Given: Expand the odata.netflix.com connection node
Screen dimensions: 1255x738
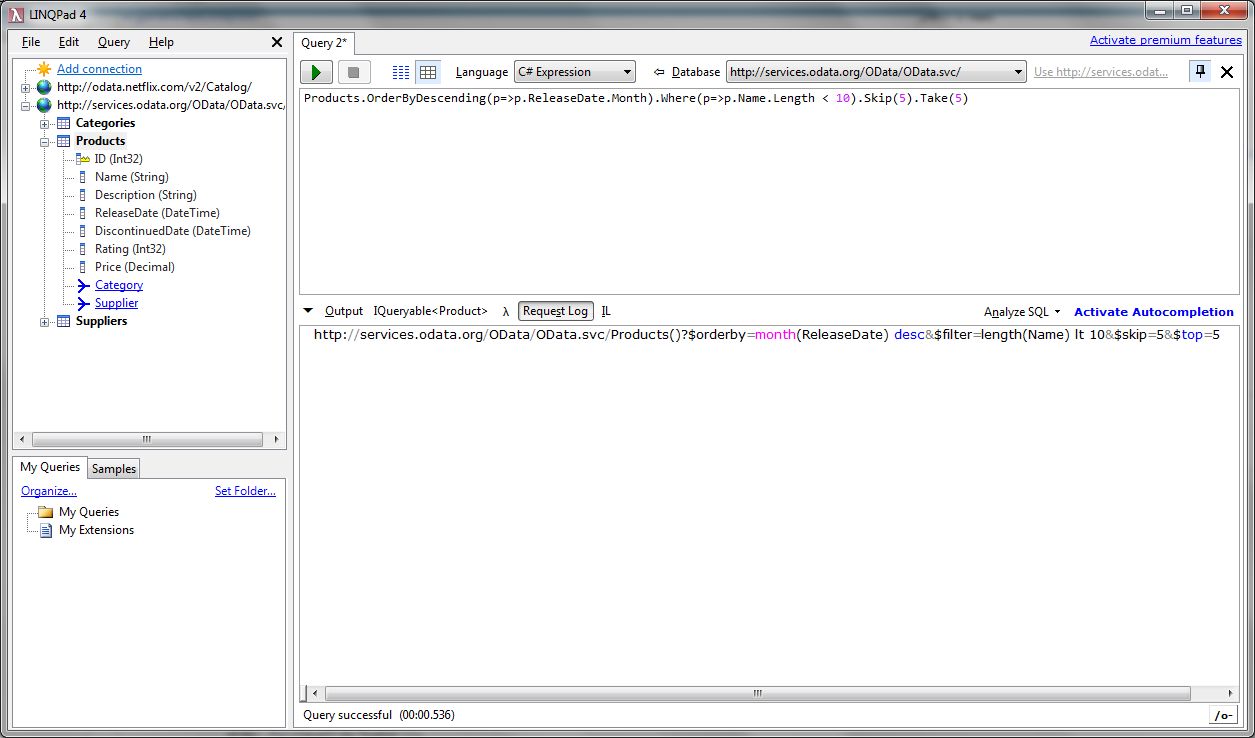Looking at the screenshot, I should pyautogui.click(x=26, y=88).
